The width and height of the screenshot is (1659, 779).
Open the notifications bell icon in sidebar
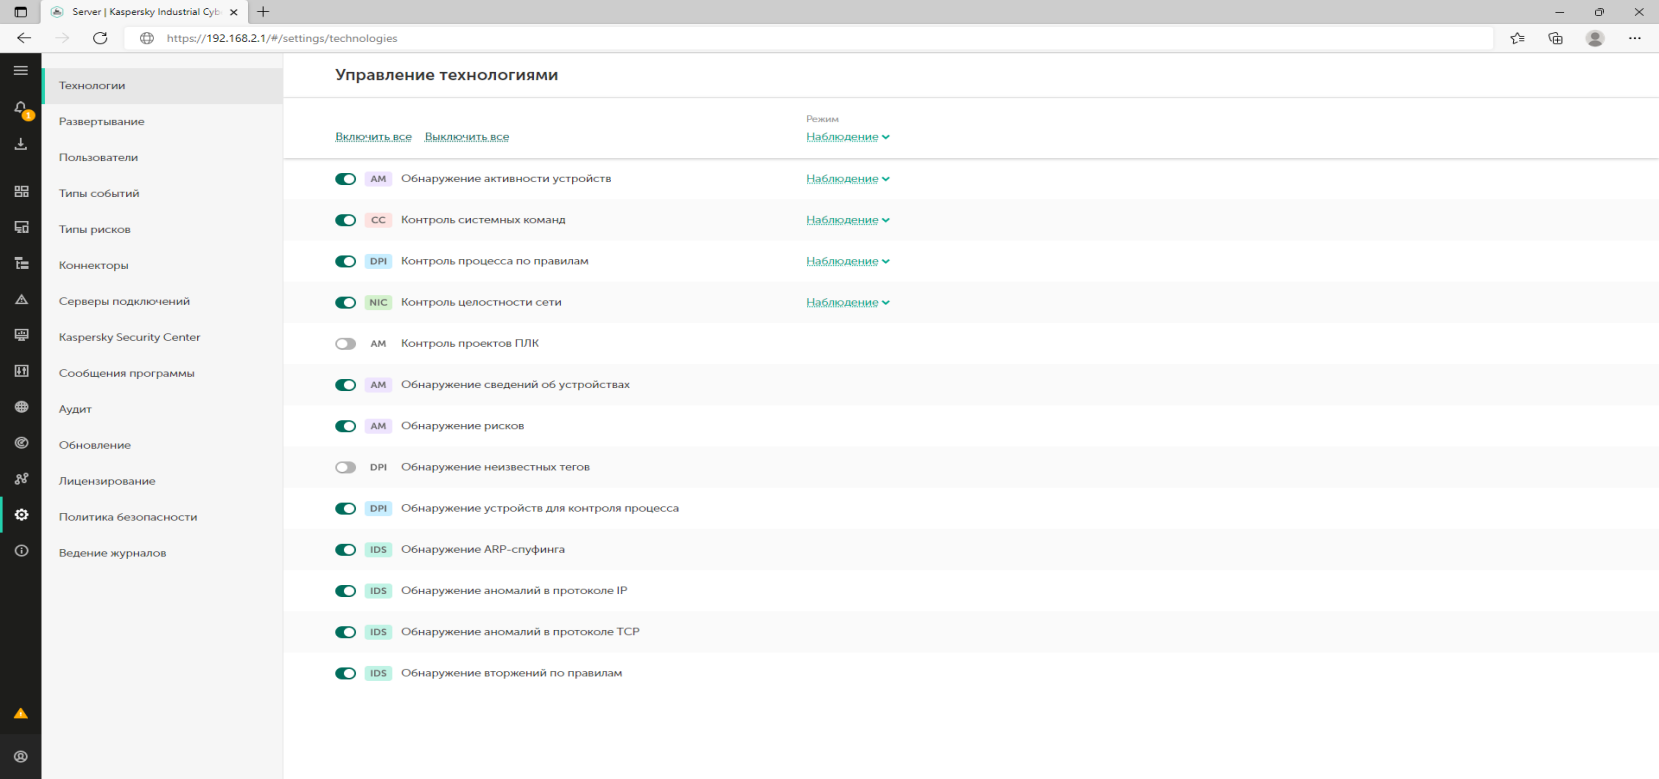[x=20, y=108]
